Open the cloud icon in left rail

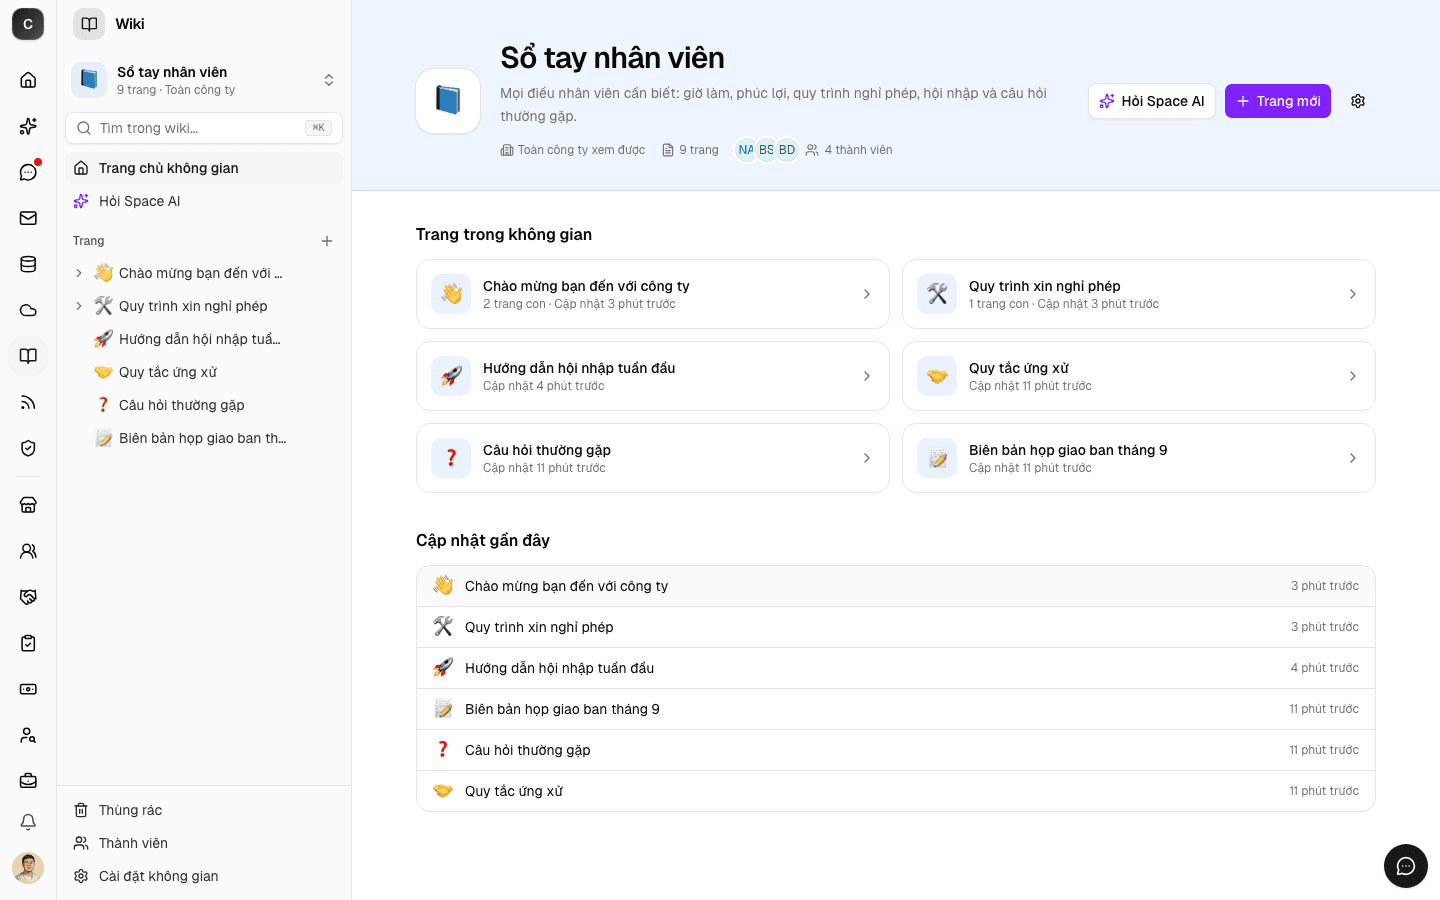pyautogui.click(x=28, y=310)
